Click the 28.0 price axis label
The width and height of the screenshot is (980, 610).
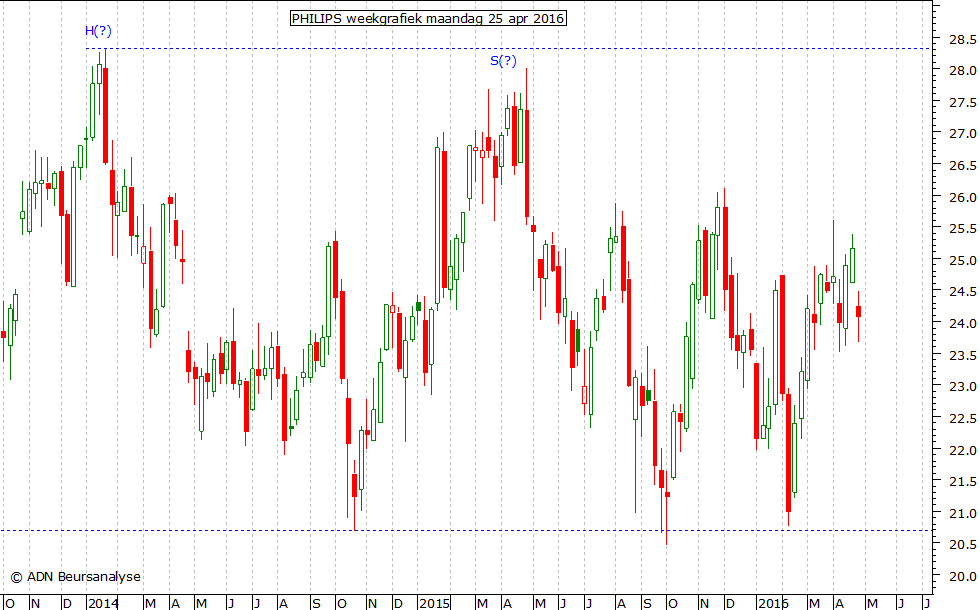tap(962, 71)
